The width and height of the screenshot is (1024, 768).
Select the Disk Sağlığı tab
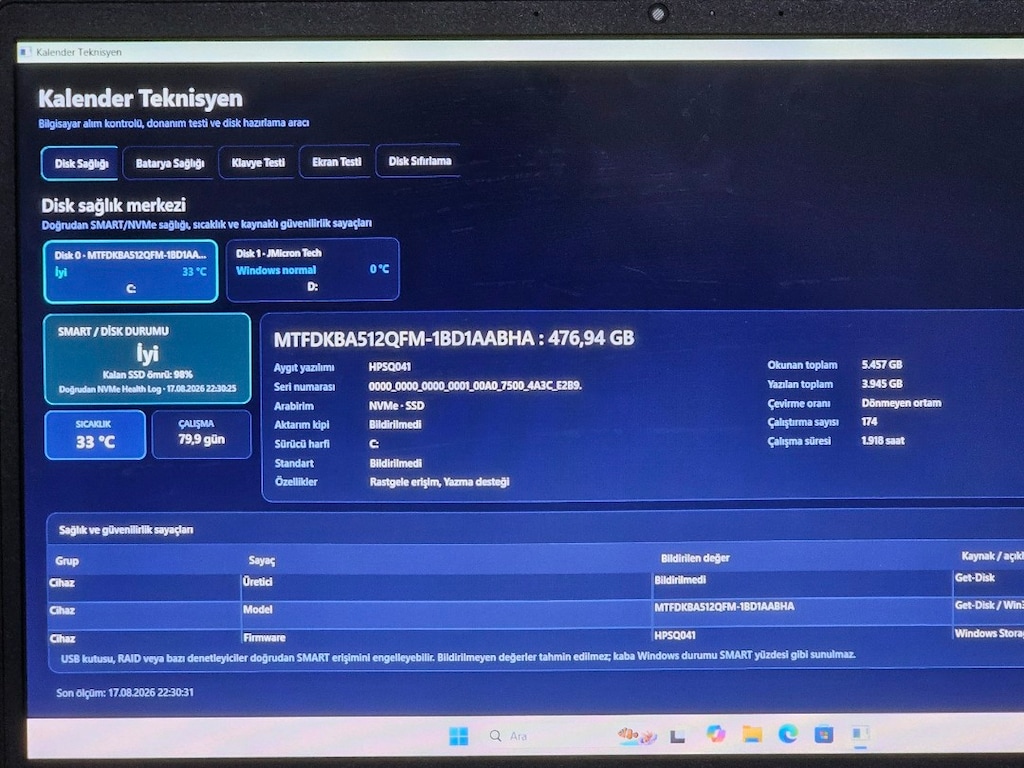(x=80, y=163)
